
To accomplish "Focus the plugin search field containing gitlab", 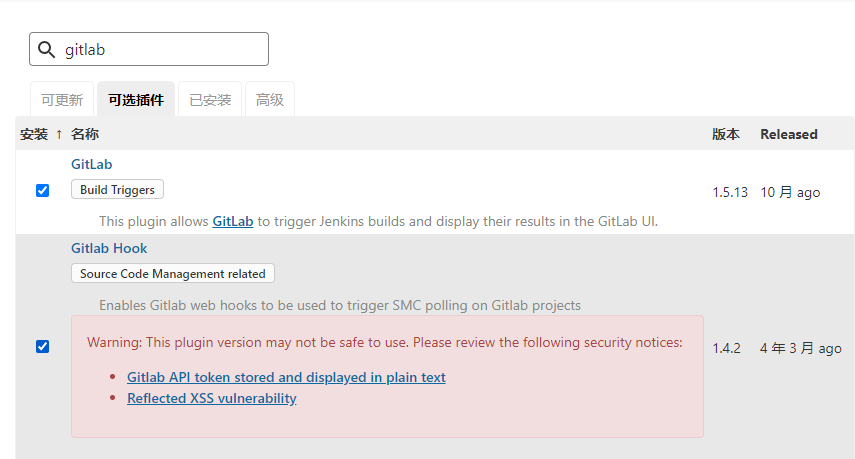I will (x=160, y=49).
